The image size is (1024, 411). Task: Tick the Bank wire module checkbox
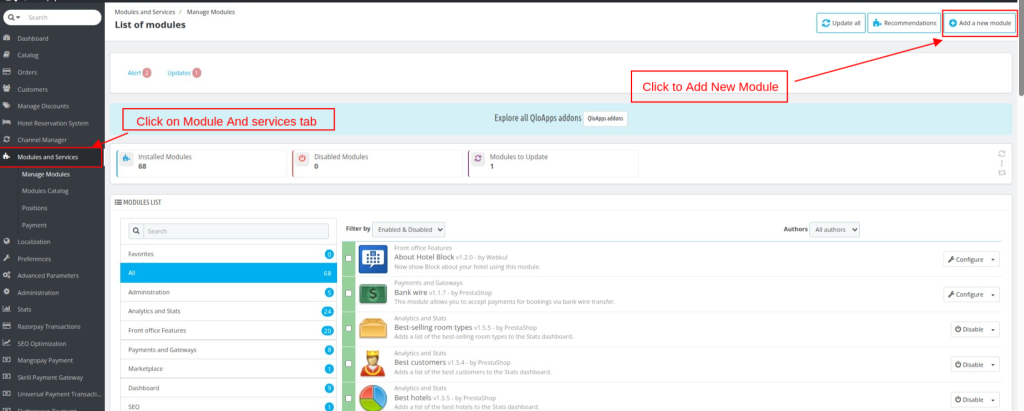coord(348,295)
